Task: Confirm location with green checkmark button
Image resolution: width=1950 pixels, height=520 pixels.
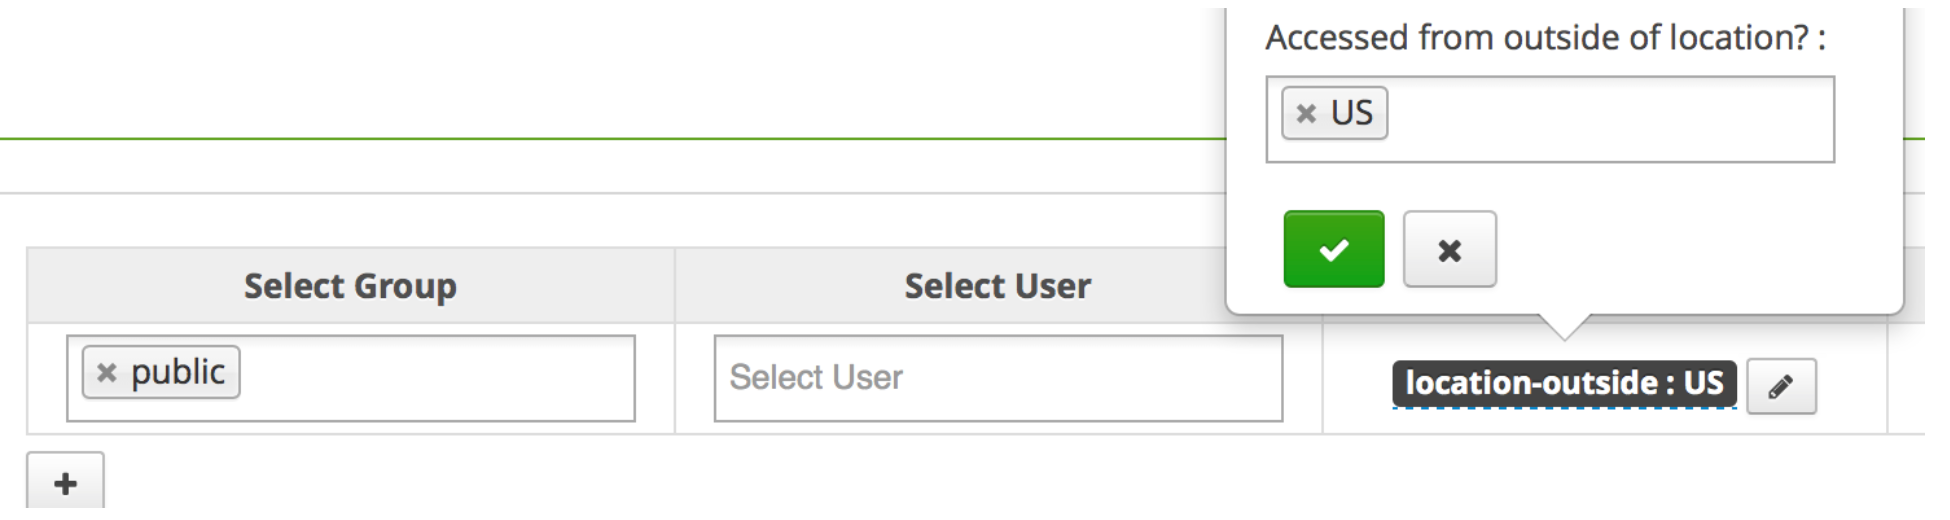Action: point(1333,249)
